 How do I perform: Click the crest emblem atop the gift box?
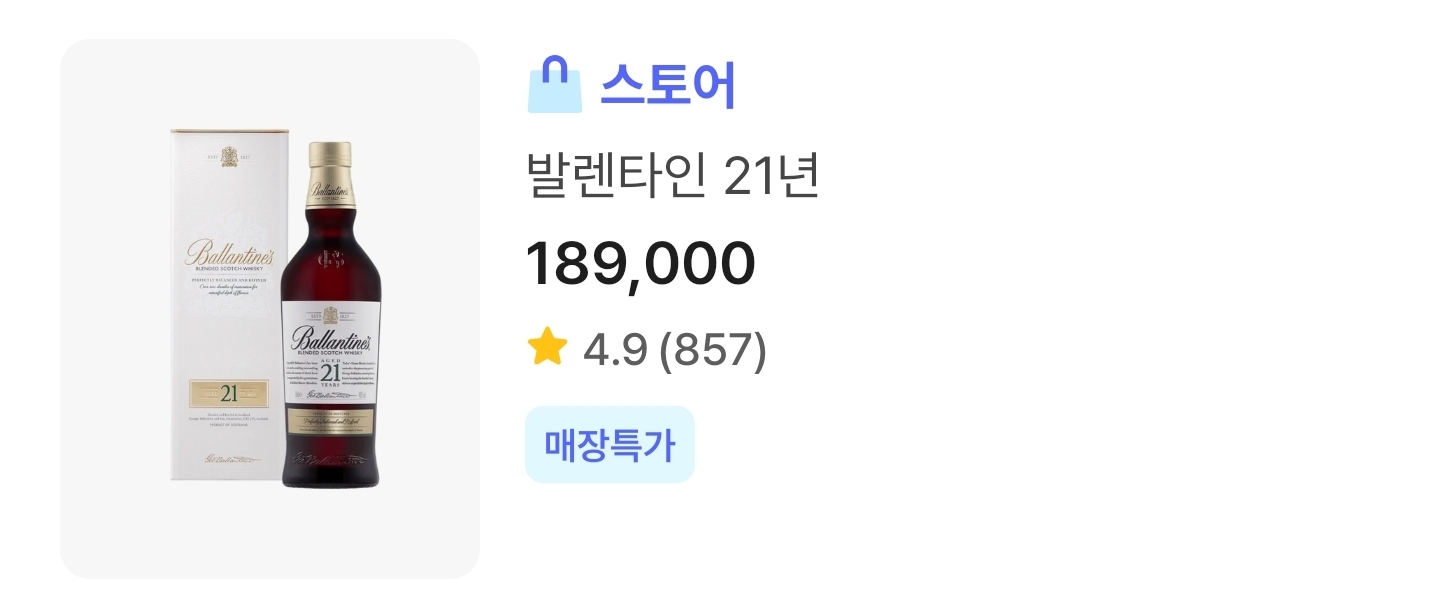(x=230, y=156)
